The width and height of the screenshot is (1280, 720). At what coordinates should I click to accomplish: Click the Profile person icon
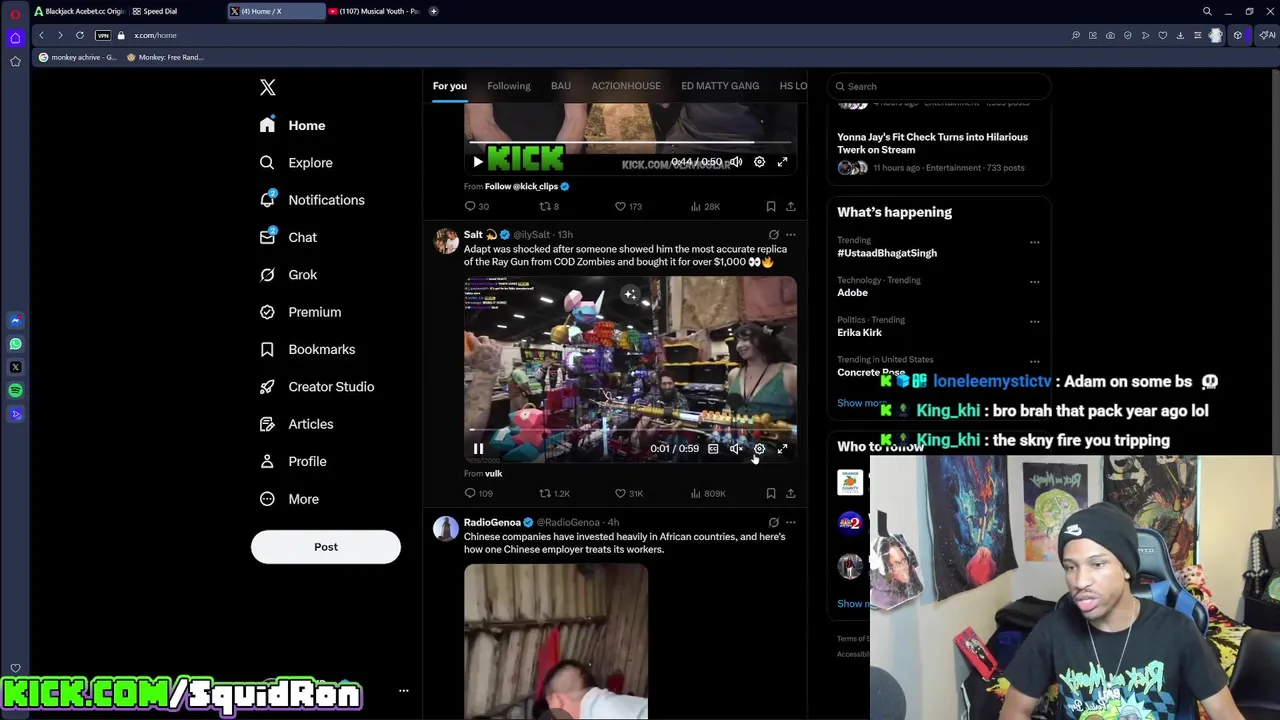[x=267, y=461]
